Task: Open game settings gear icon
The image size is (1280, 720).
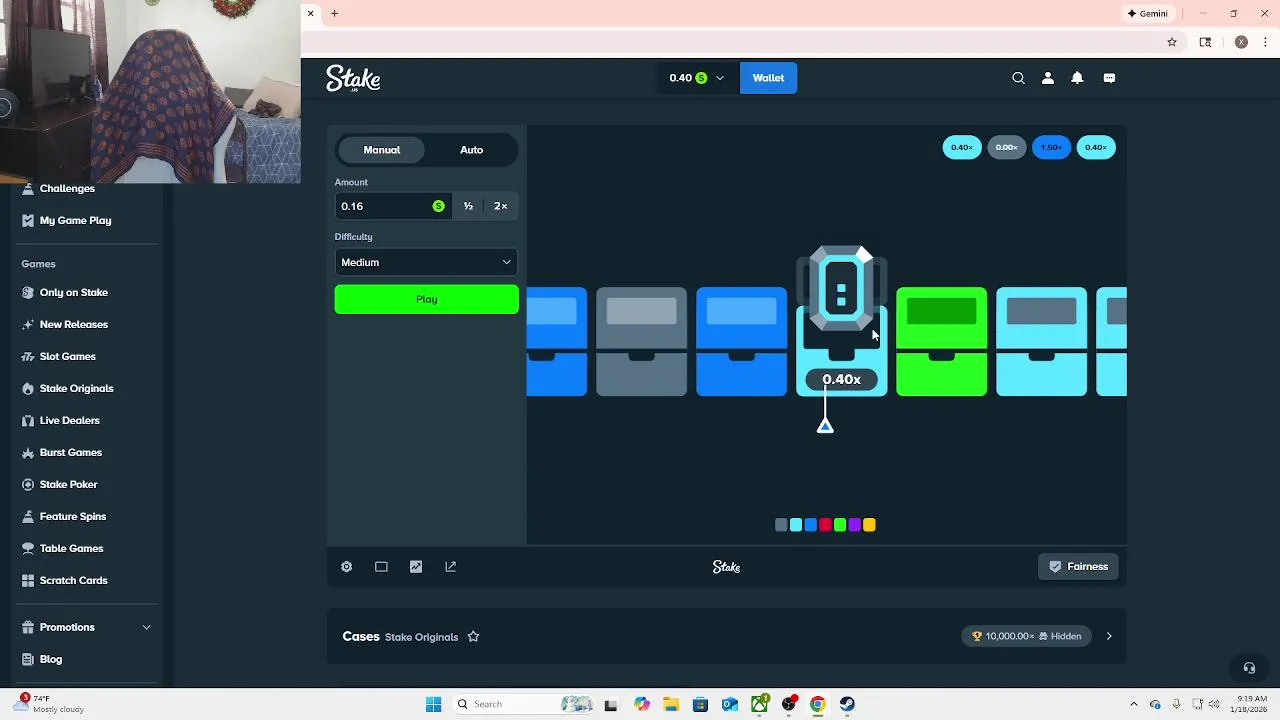Action: coord(347,567)
